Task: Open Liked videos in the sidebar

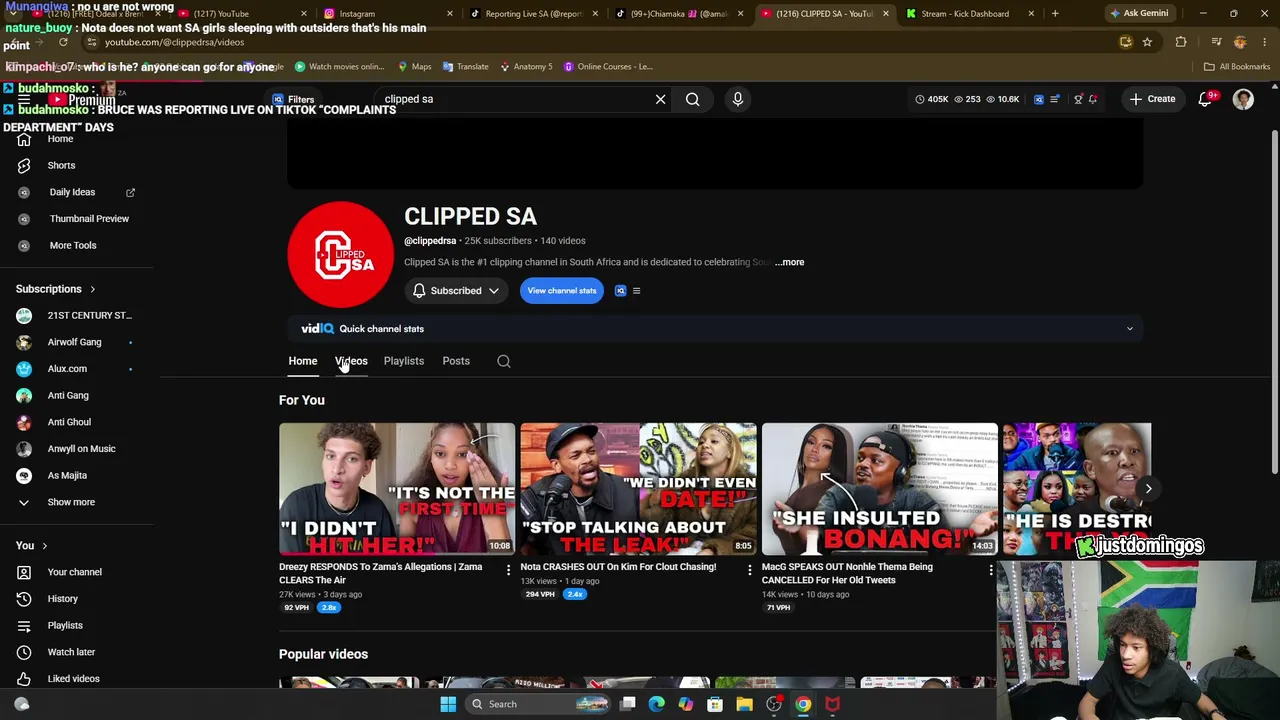Action: (x=73, y=679)
